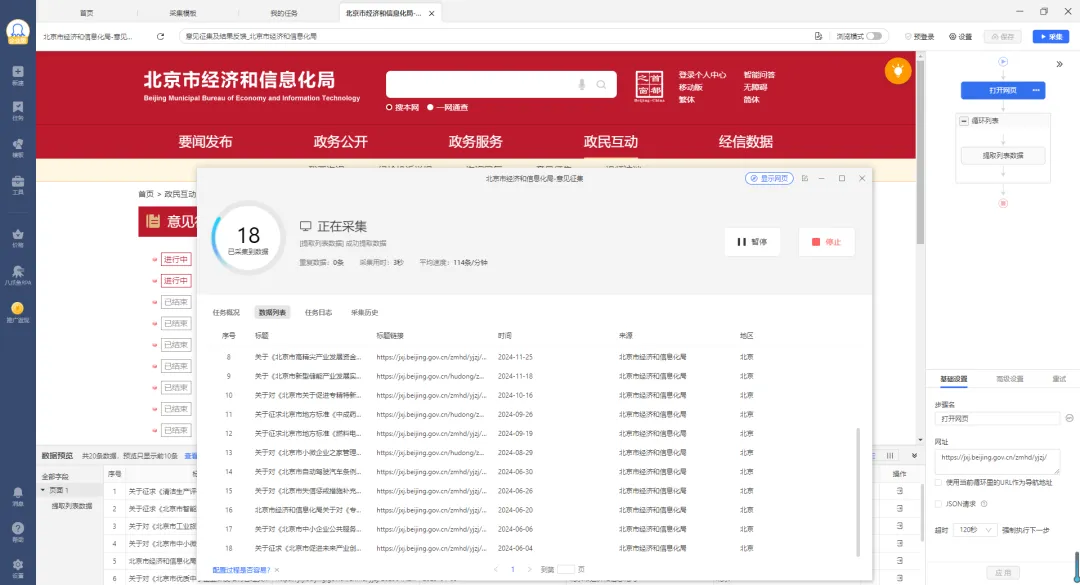
Task: Click the magnifier search icon on the website
Action: pyautogui.click(x=601, y=85)
